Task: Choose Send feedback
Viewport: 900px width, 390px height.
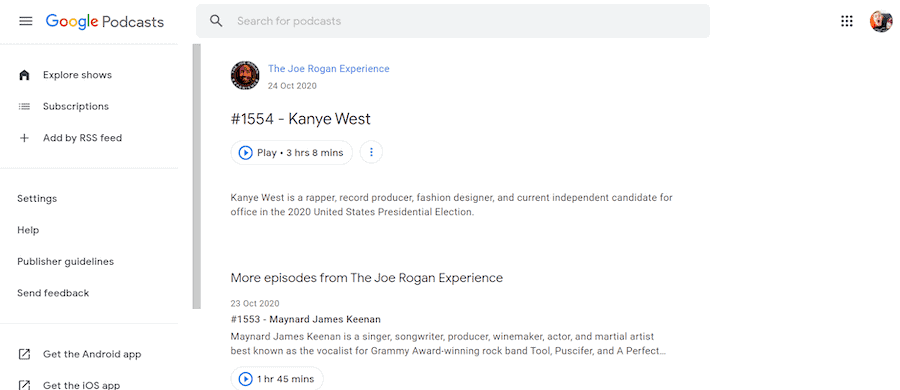Action: tap(53, 293)
